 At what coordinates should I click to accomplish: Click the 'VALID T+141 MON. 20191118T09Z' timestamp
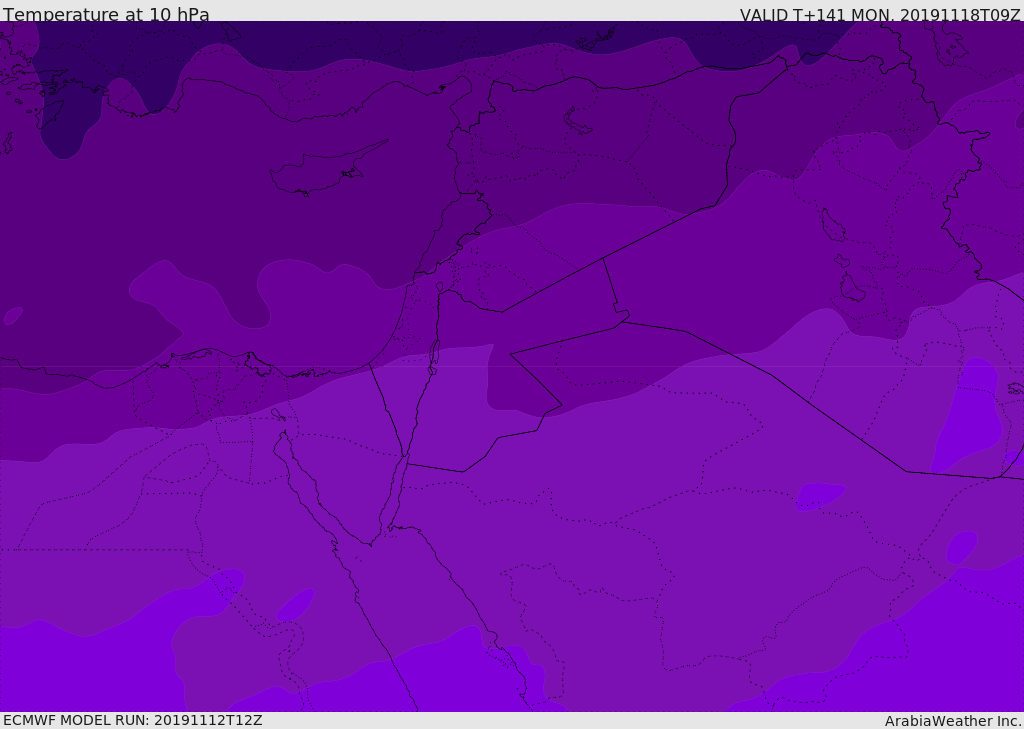pyautogui.click(x=880, y=14)
